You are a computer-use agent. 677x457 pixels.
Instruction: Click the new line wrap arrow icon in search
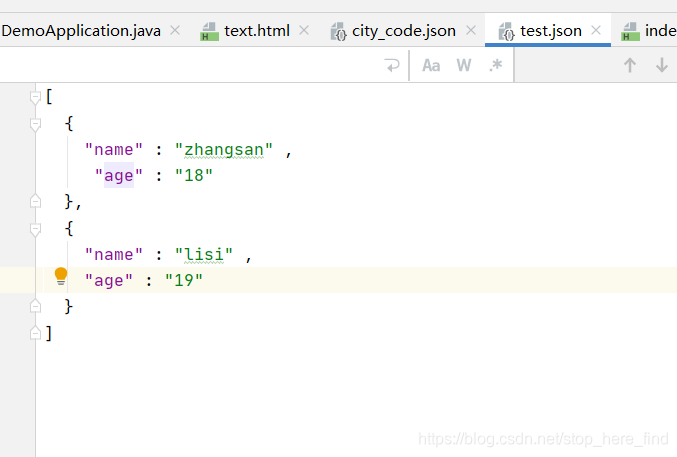coord(392,65)
